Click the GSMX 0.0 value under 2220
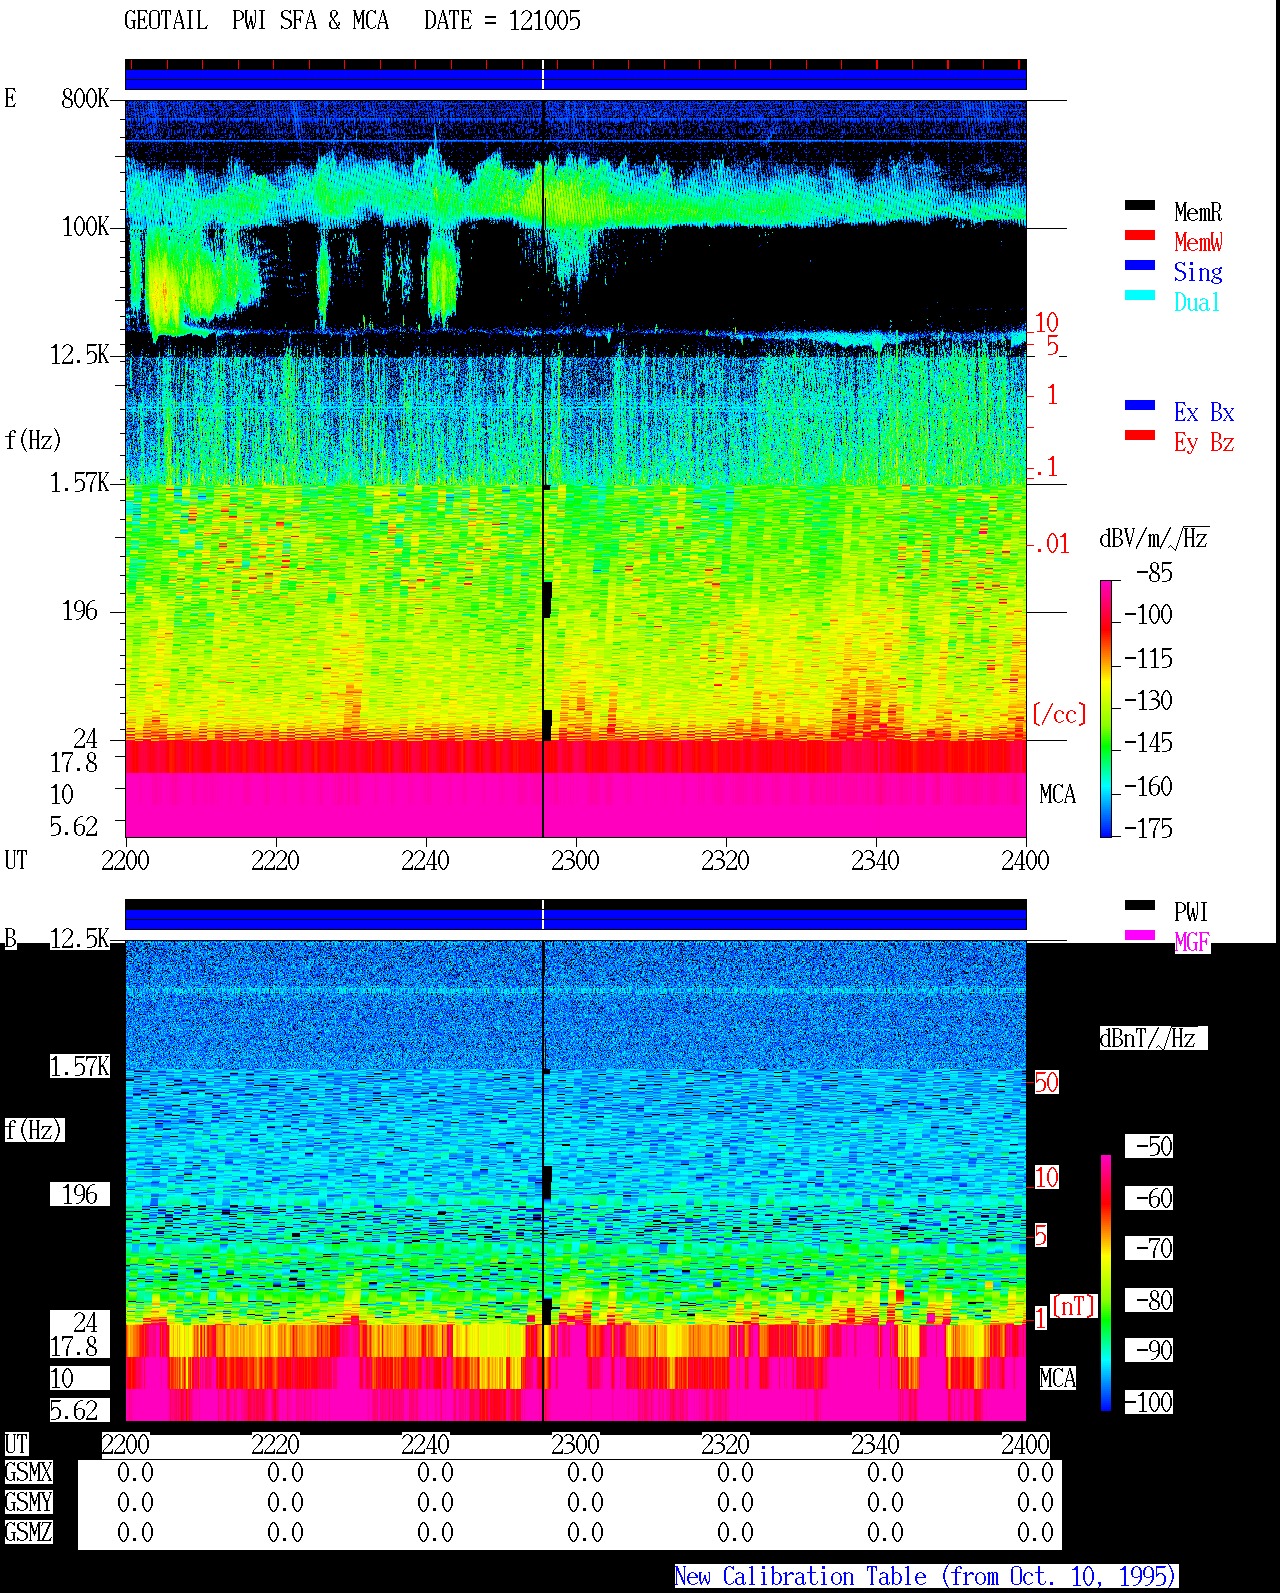 click(x=285, y=1473)
